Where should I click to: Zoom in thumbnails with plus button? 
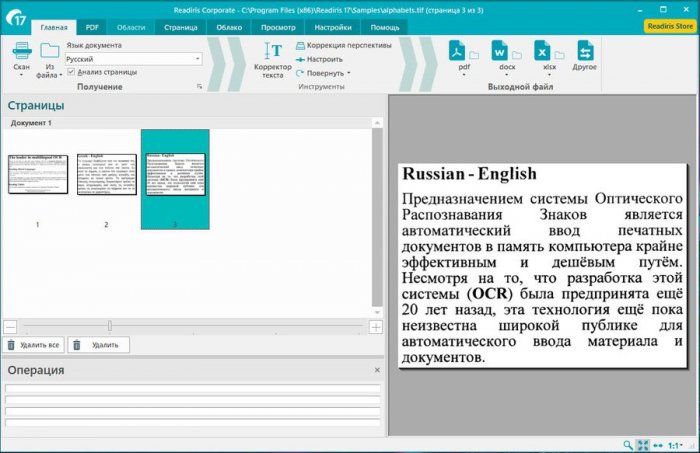[x=376, y=327]
